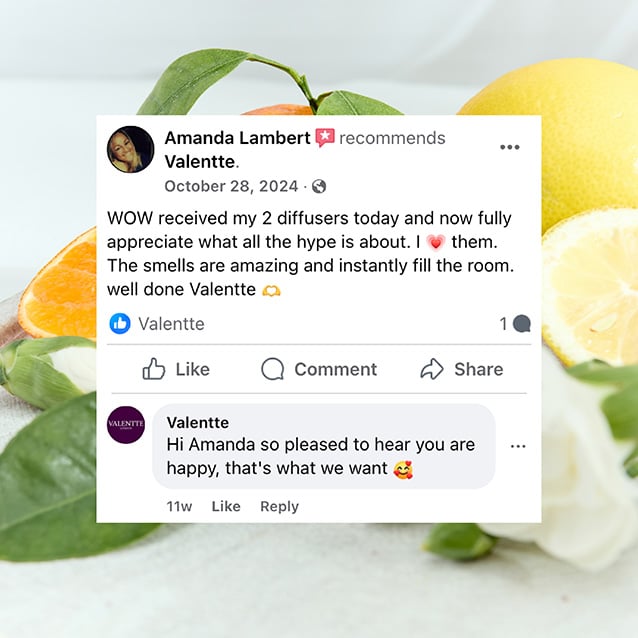Open the comment count bubble icon
This screenshot has height=638, width=638.
(x=522, y=324)
